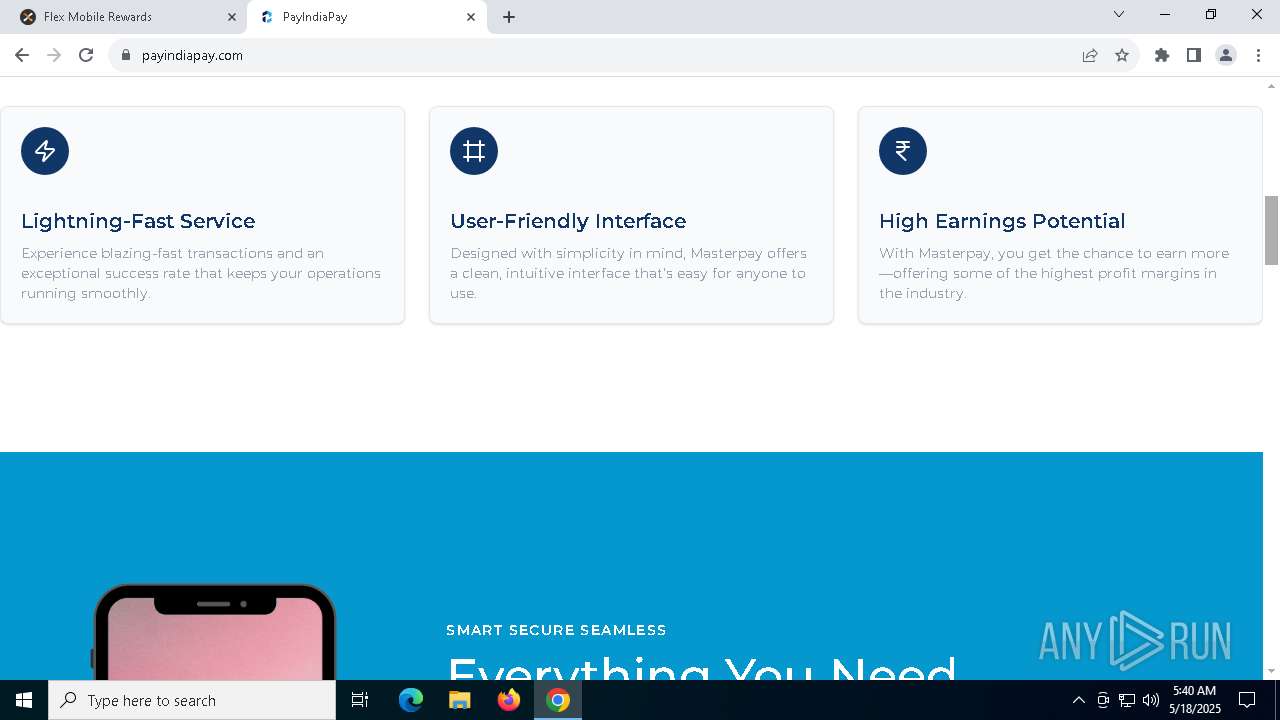Open File Explorer from the taskbar

coord(460,700)
